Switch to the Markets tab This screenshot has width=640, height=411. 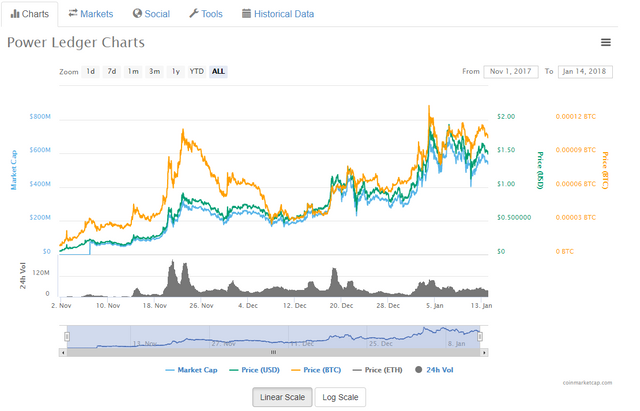91,14
